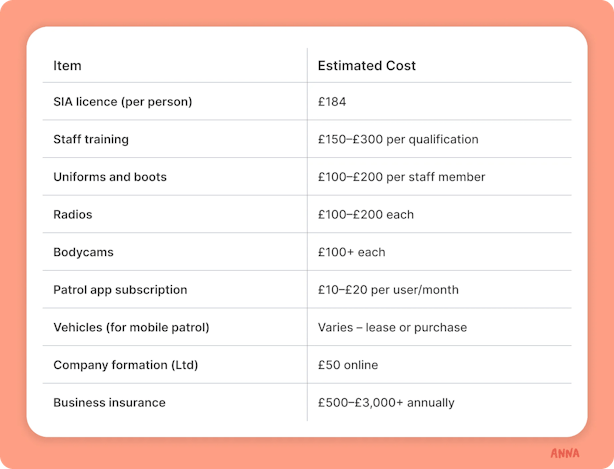Click the ANNA logo in the corner

point(565,452)
